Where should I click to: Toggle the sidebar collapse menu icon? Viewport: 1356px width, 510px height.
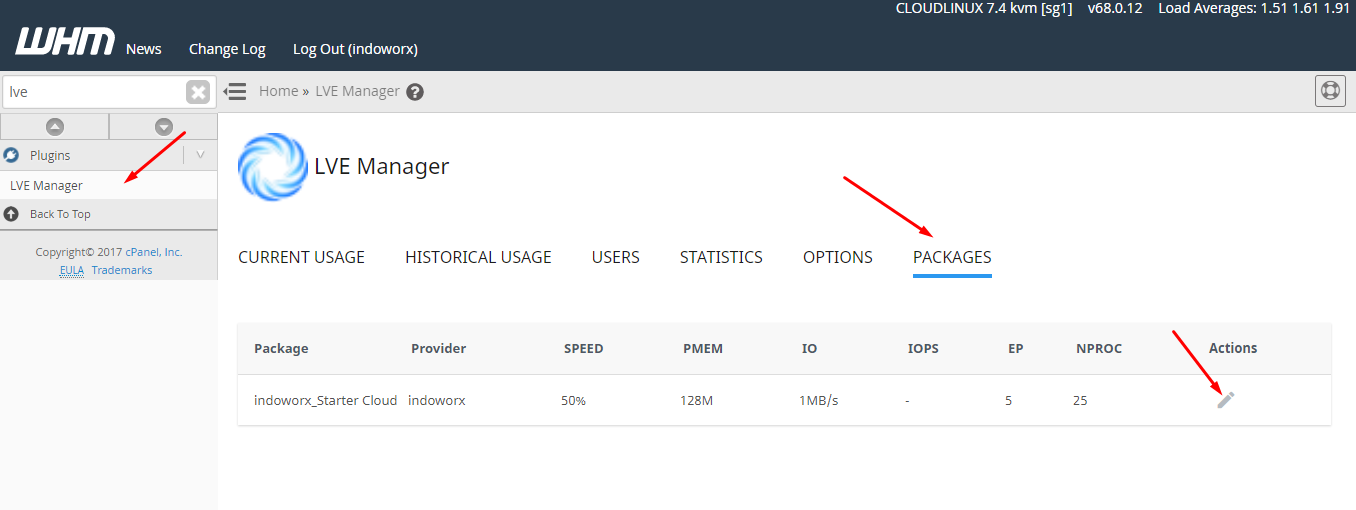coord(235,91)
